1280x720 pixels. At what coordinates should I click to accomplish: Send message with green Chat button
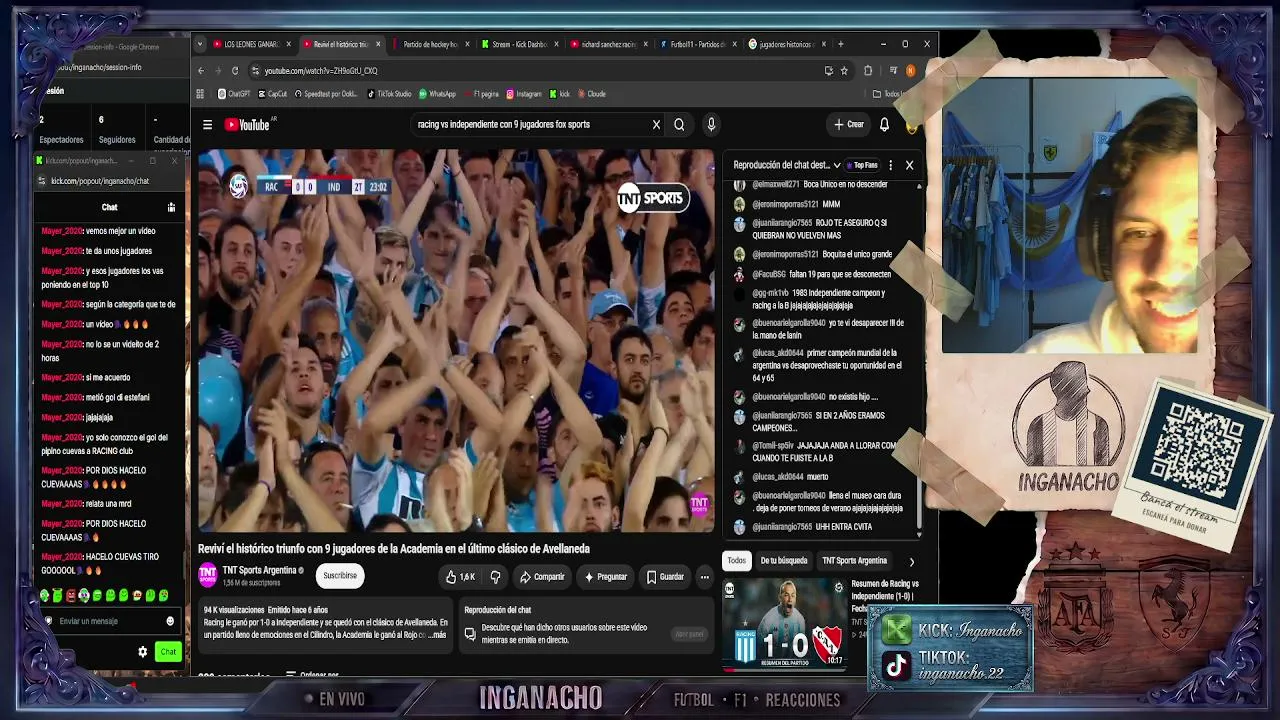click(168, 652)
